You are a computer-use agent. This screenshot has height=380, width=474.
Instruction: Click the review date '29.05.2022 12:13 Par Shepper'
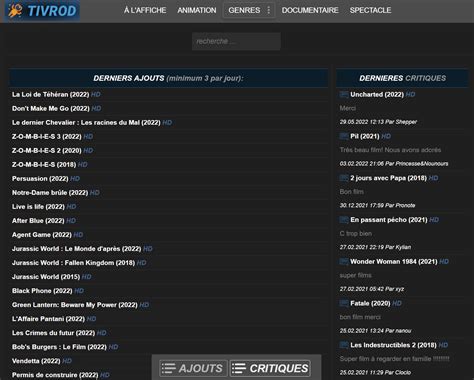pyautogui.click(x=378, y=122)
